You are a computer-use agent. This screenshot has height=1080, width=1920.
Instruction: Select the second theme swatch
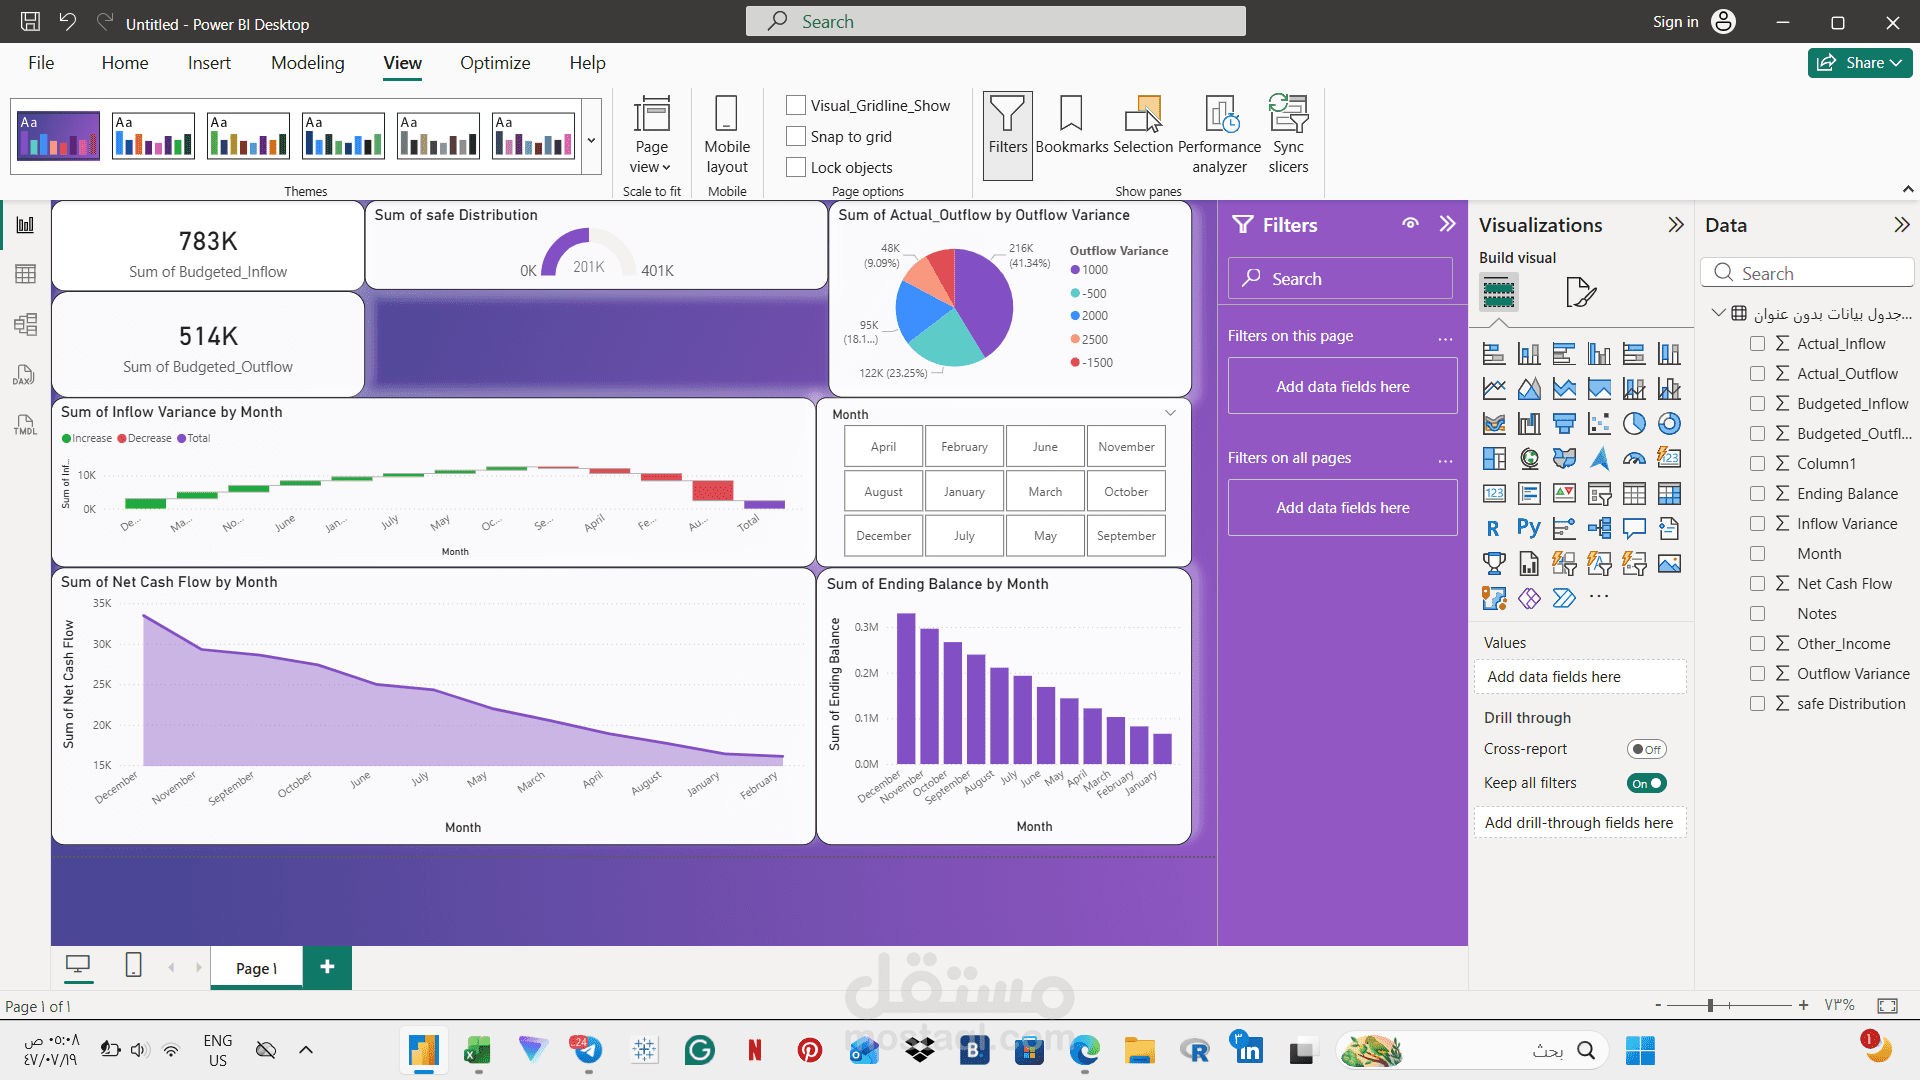tap(153, 136)
